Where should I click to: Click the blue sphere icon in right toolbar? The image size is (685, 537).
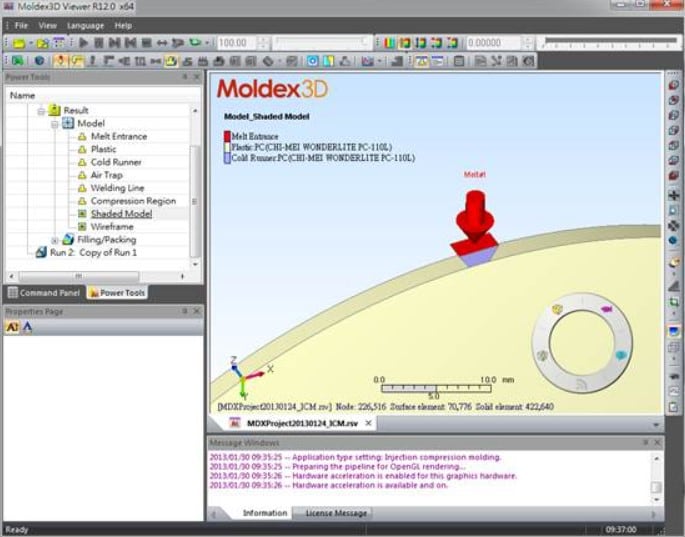(674, 240)
